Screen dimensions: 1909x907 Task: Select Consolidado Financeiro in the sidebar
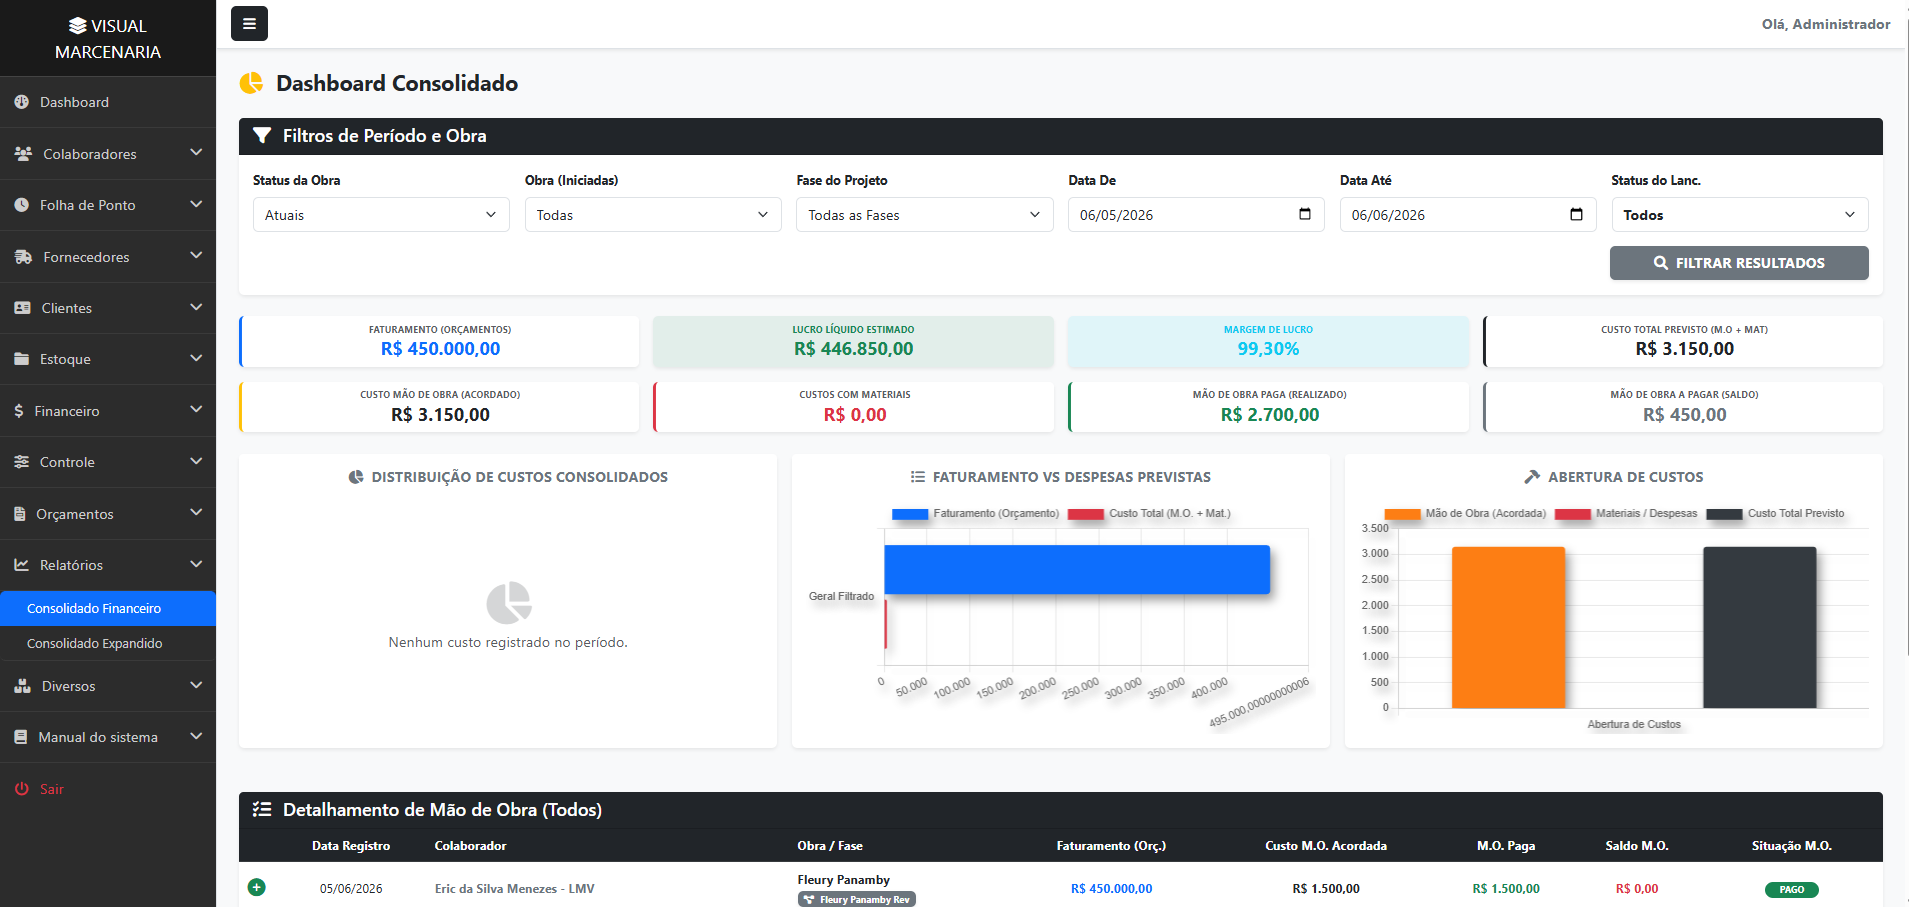[x=108, y=608]
